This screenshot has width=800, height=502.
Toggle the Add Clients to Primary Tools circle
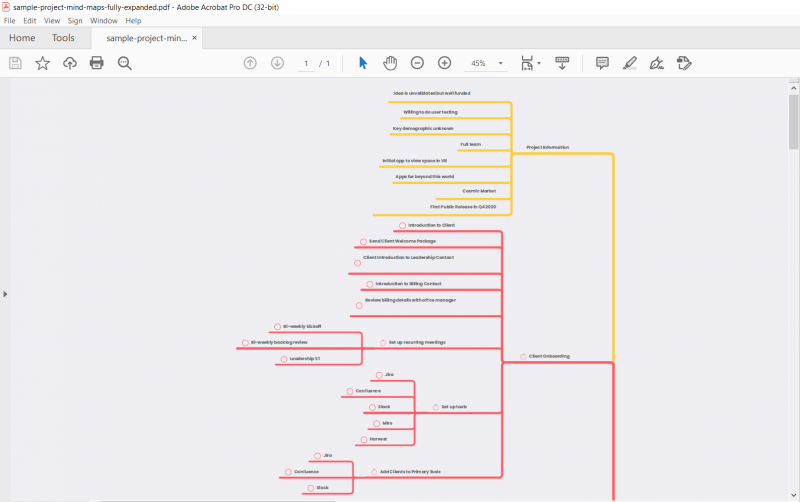tap(374, 472)
